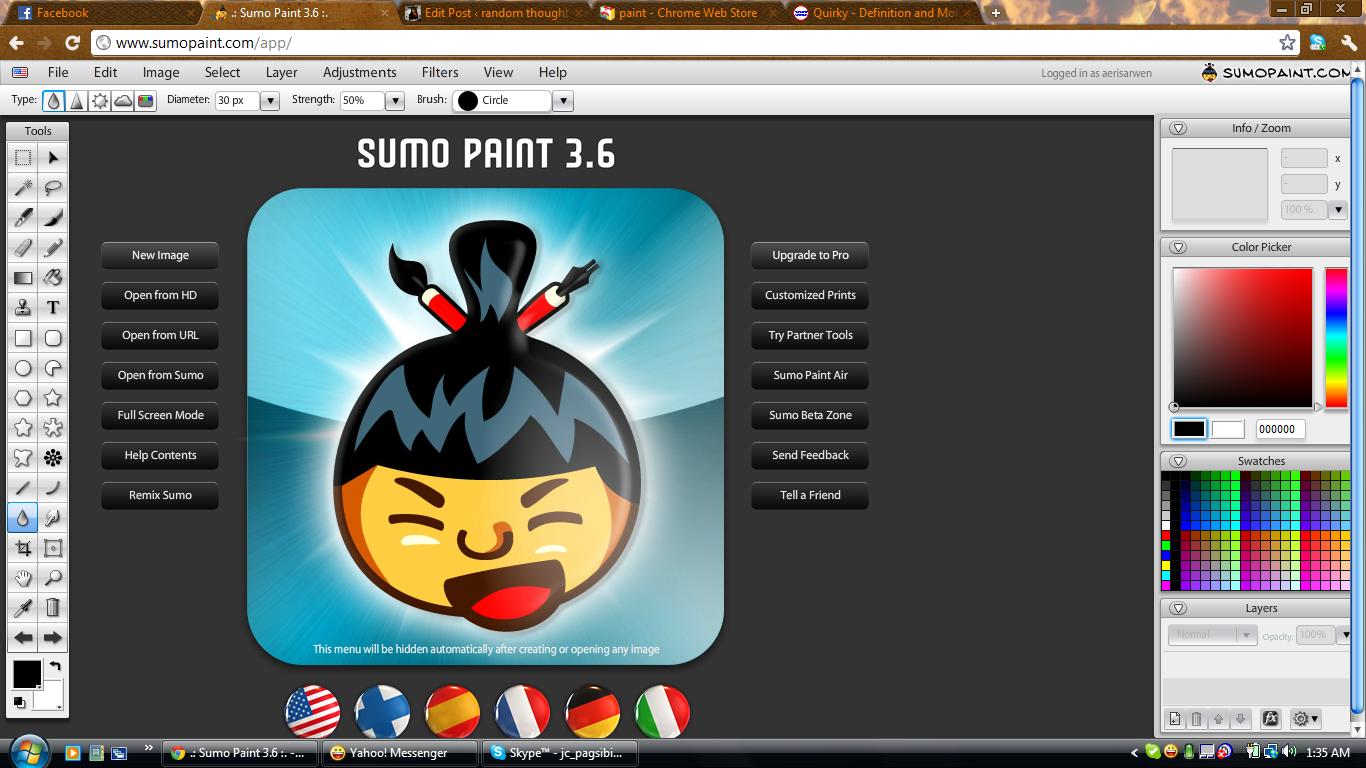The width and height of the screenshot is (1366, 768).
Task: Select the Zoom magnifier tool
Action: click(x=53, y=578)
